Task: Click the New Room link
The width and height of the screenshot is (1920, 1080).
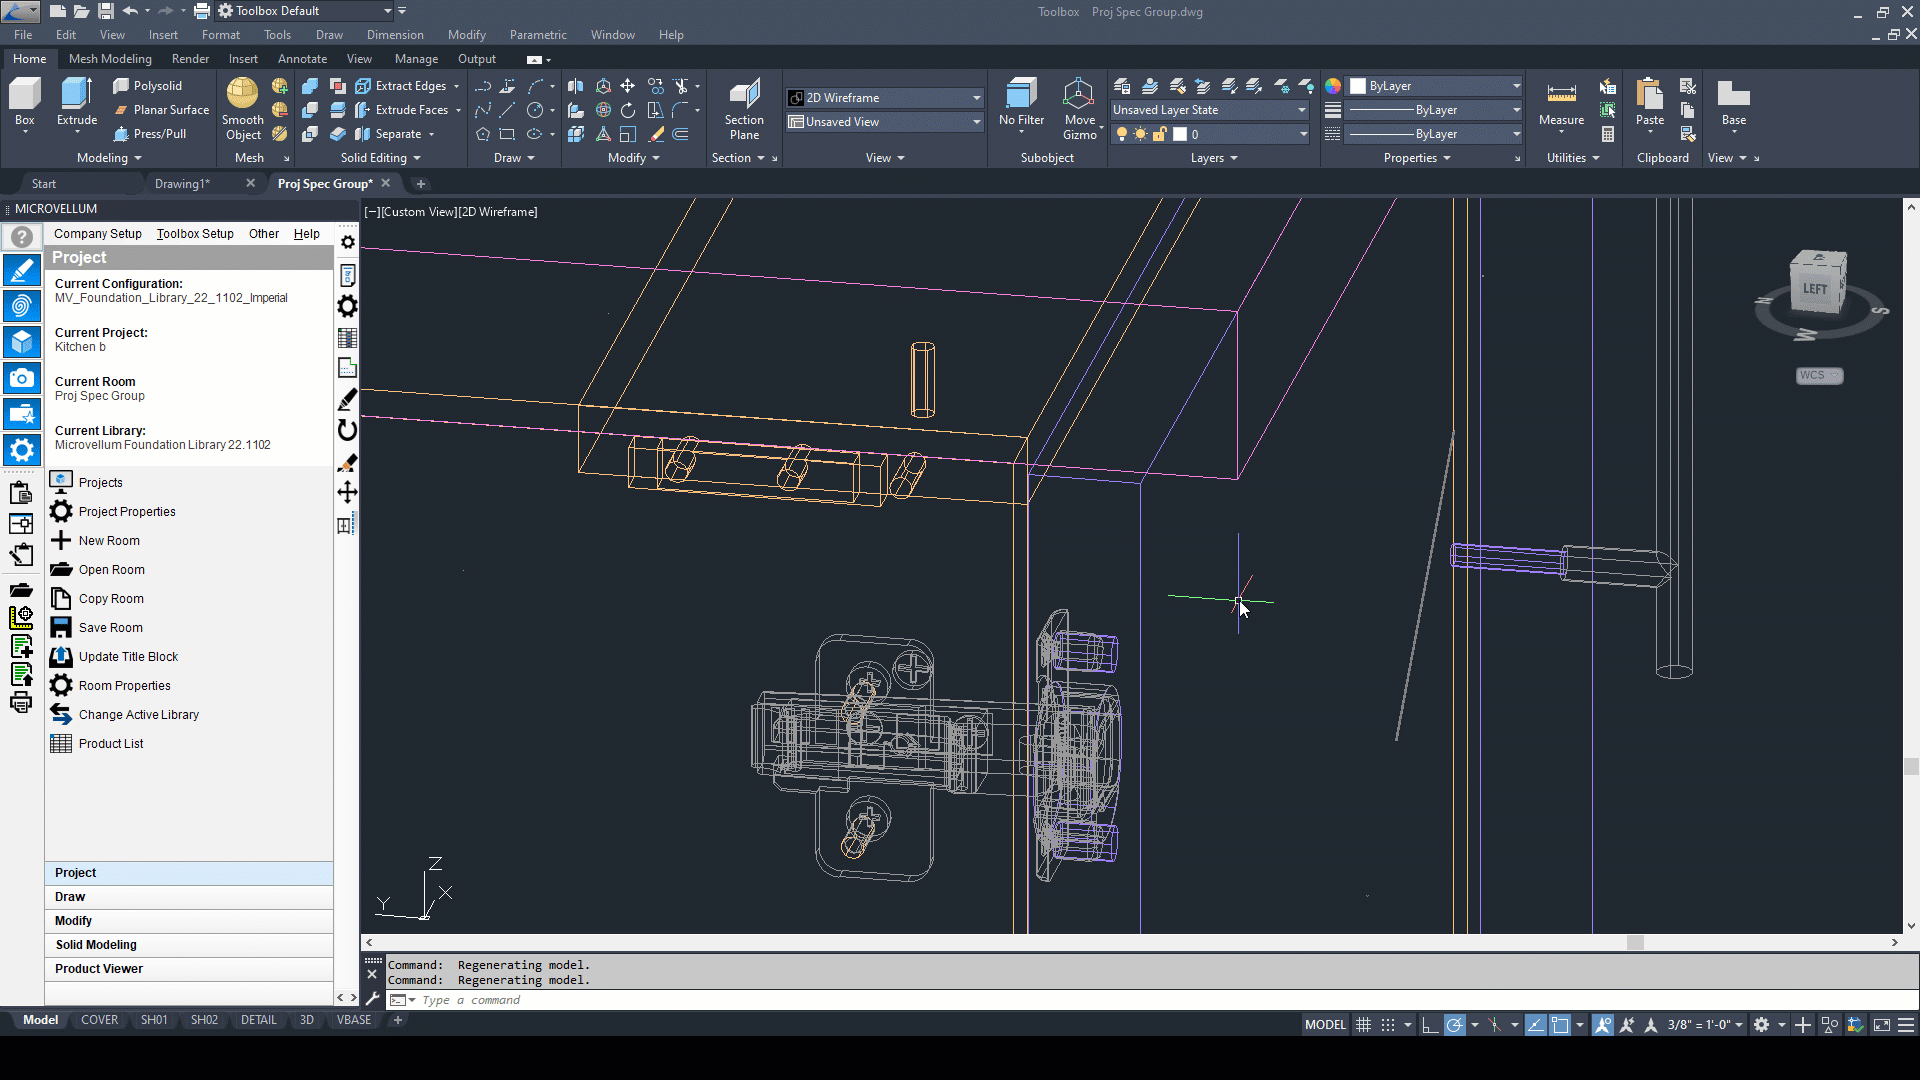Action: pyautogui.click(x=109, y=541)
